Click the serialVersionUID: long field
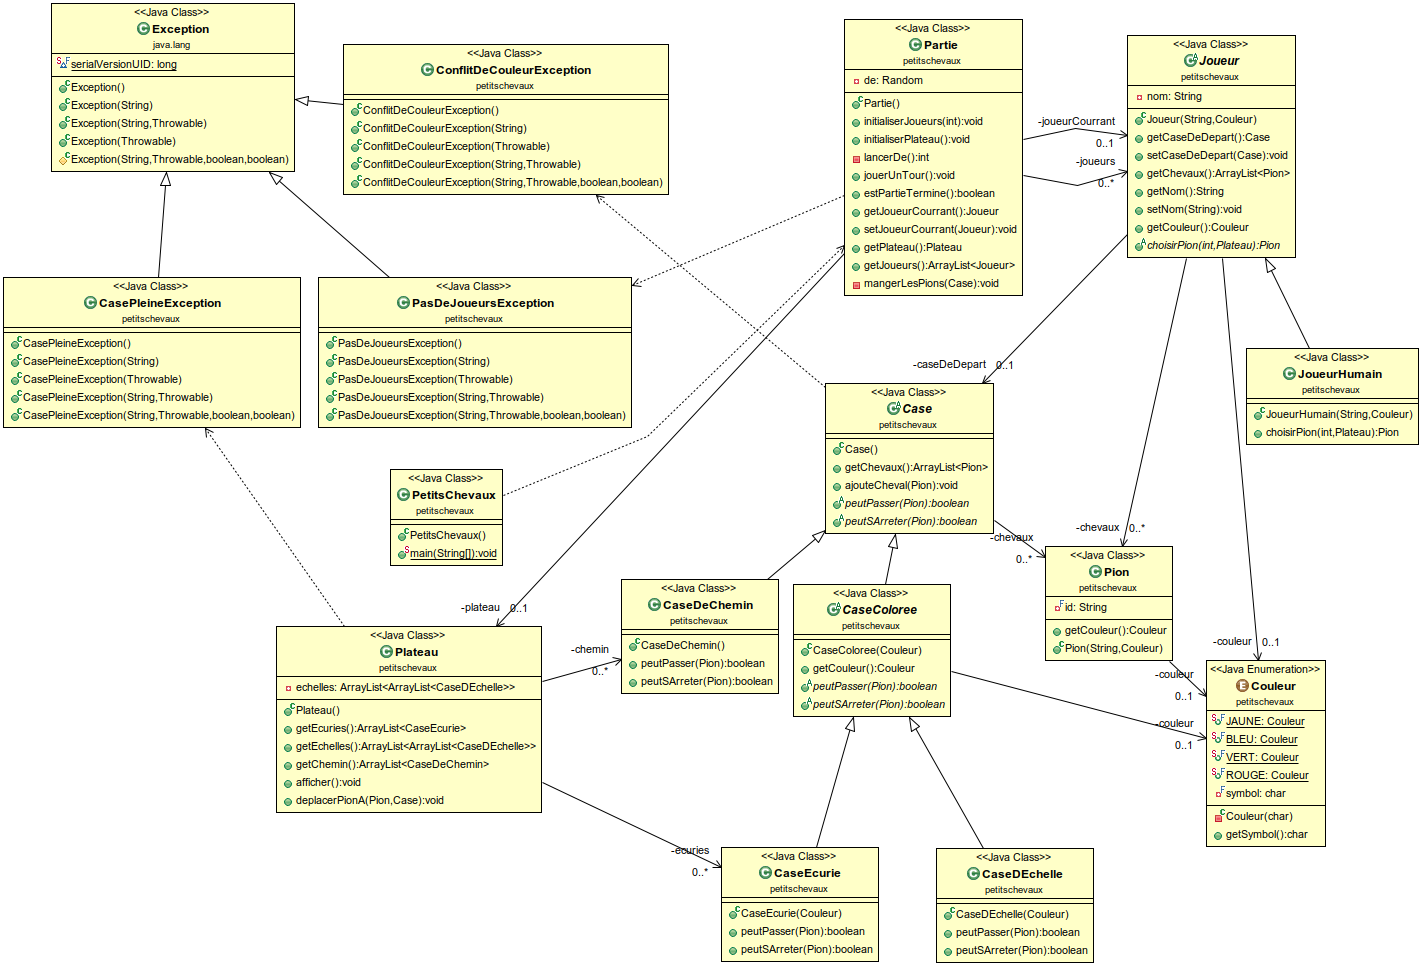Viewport: 1422px width, 966px height. click(x=123, y=64)
